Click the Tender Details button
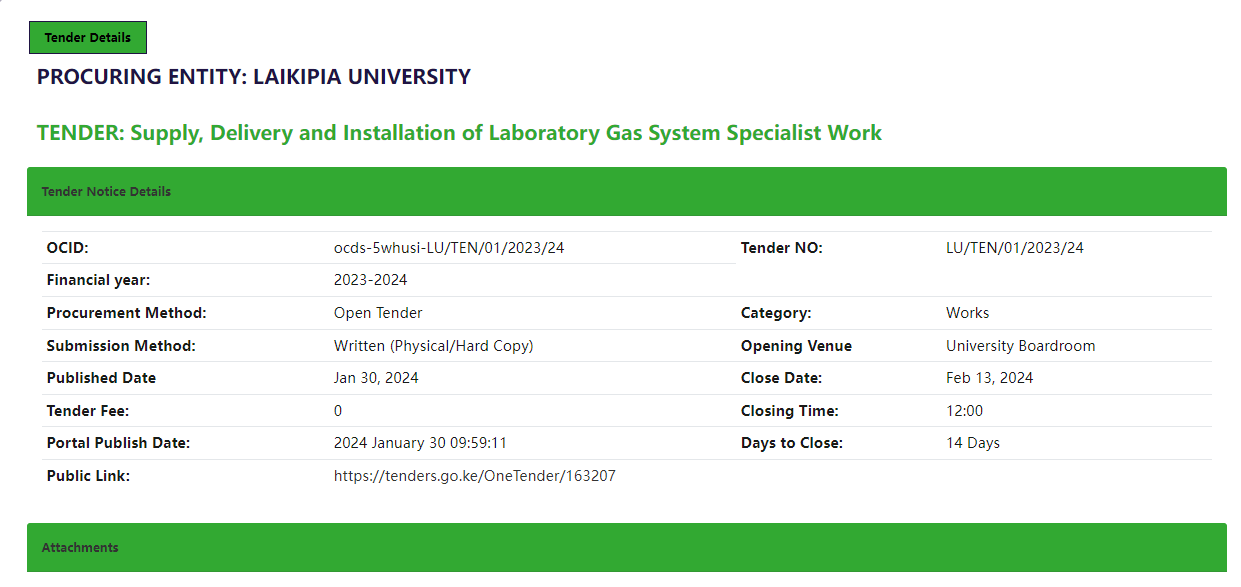The image size is (1241, 587). tap(88, 37)
